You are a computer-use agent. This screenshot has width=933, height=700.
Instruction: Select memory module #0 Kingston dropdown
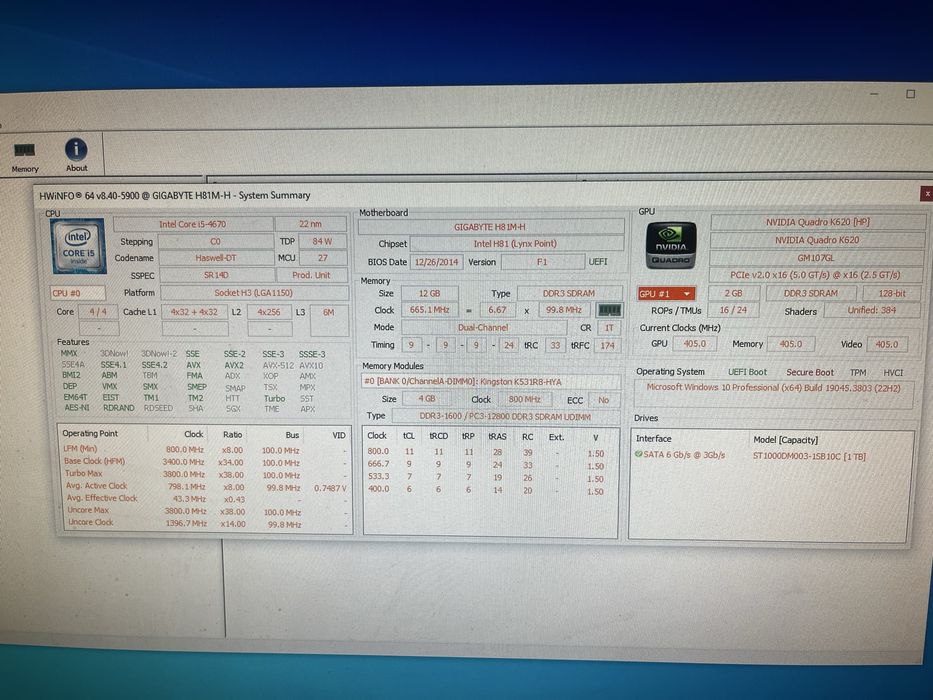point(491,382)
